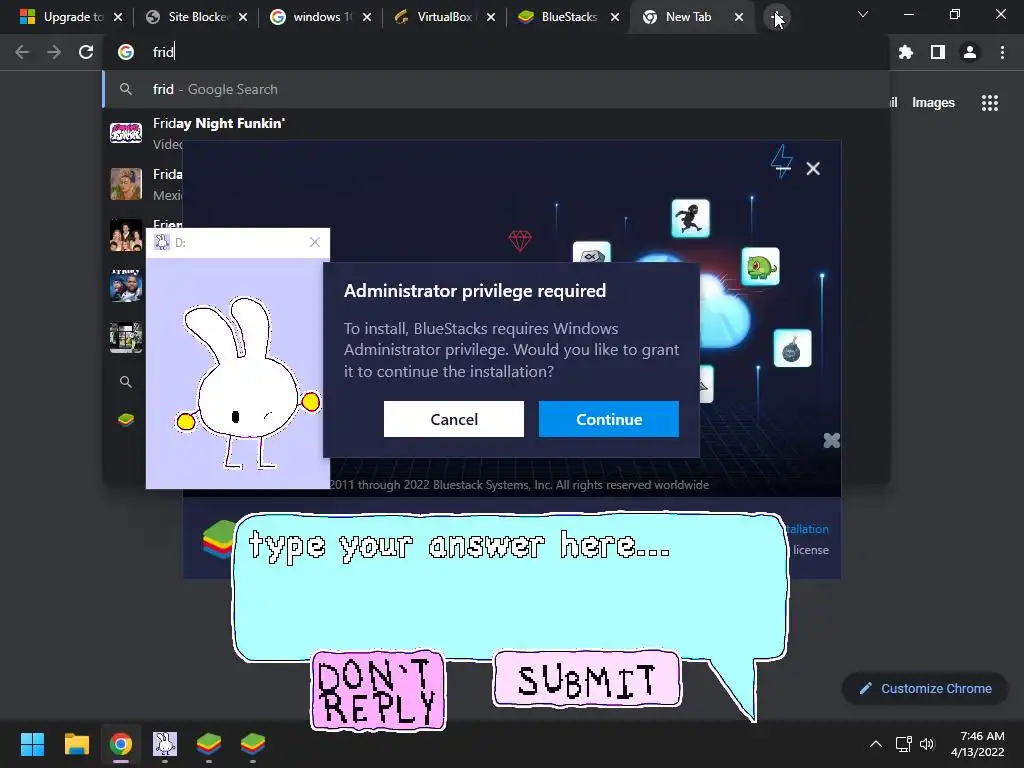Toggle the Chrome side panel icon
The height and width of the screenshot is (768, 1024).
(x=938, y=52)
